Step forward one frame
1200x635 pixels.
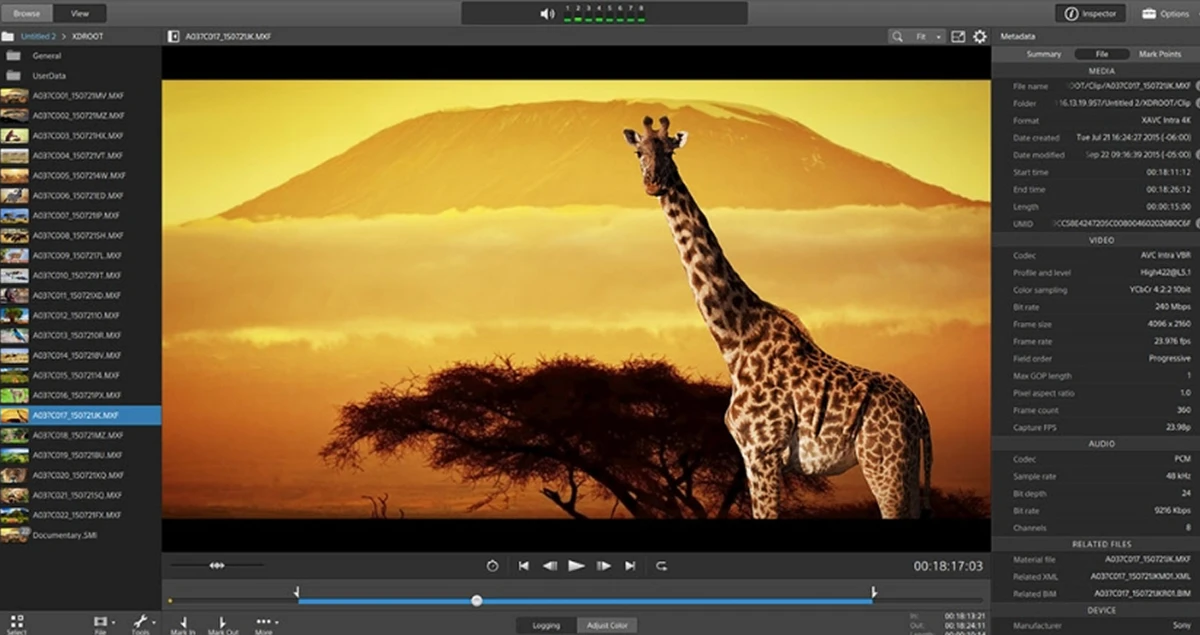click(x=603, y=565)
